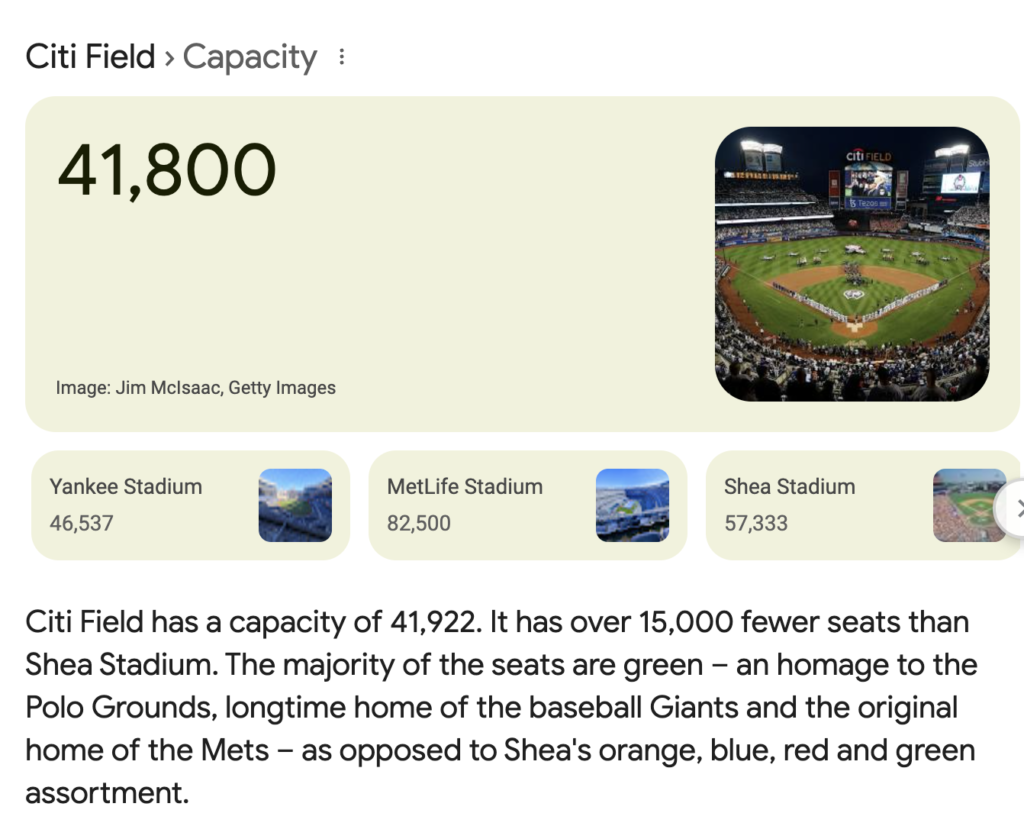Click the Jim McIsaac, Getty Images credit
The image size is (1024, 826).
[225, 388]
